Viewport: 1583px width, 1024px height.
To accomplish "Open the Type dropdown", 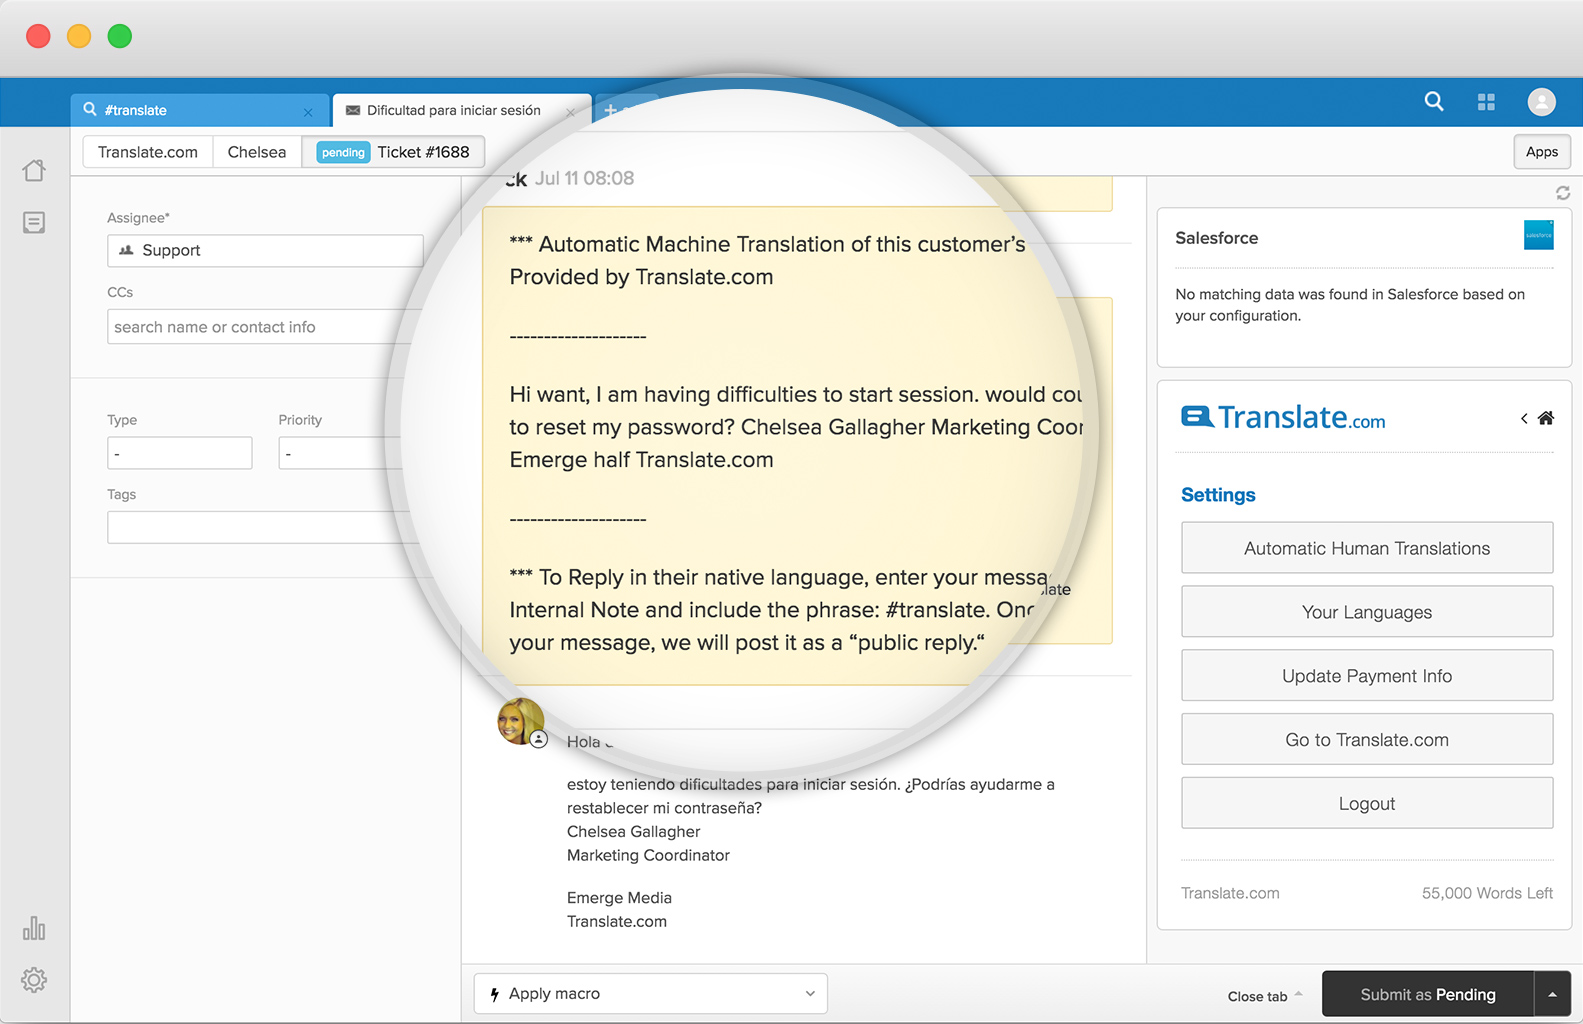I will [x=180, y=453].
